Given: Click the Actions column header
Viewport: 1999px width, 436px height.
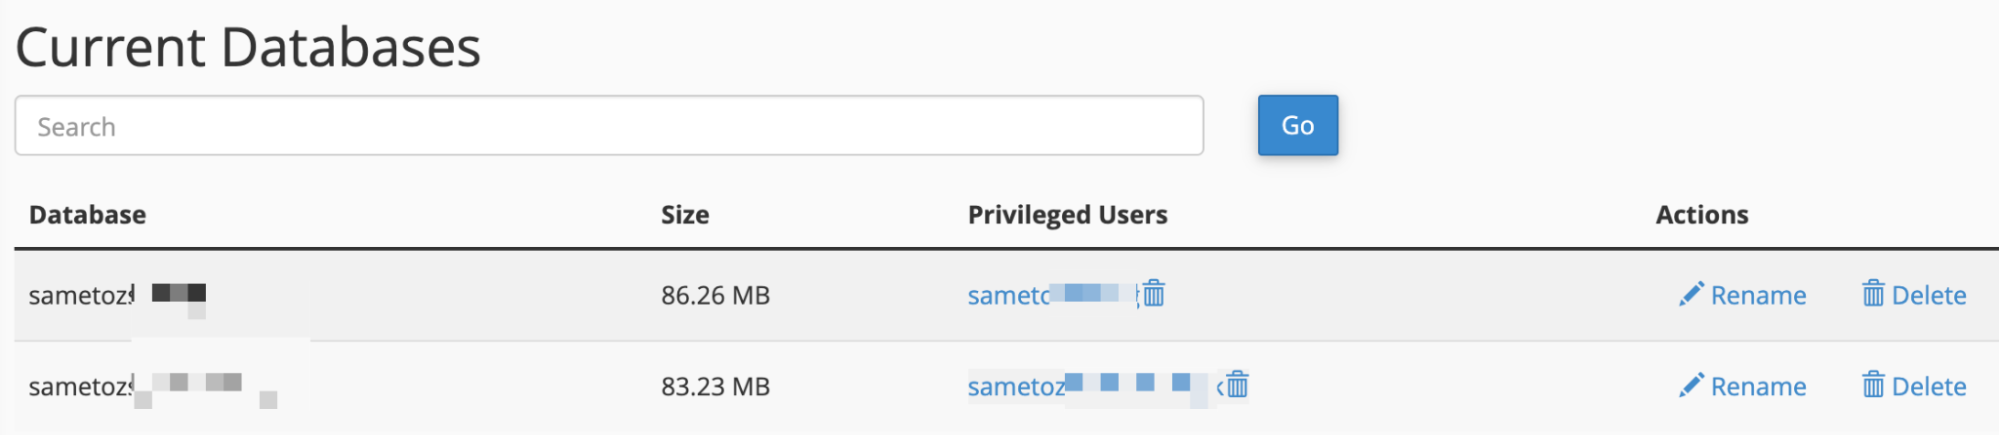Looking at the screenshot, I should coord(1702,215).
